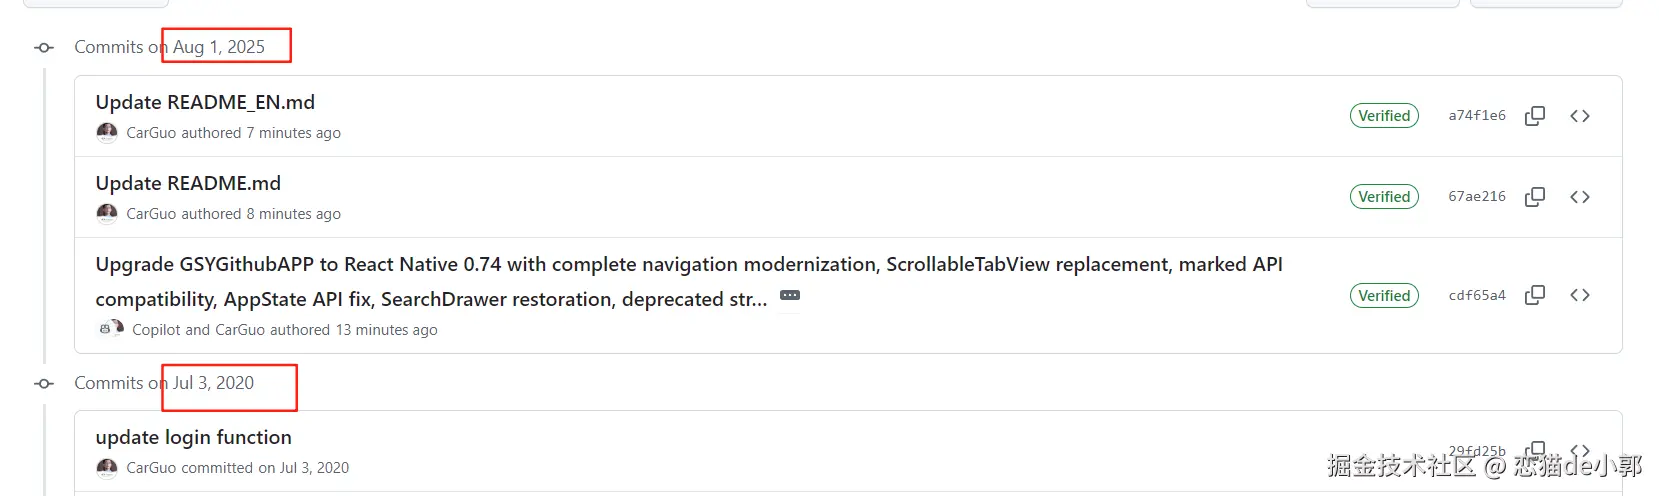Open commit hash cdf65a4 link
1659x496 pixels.
click(1476, 295)
